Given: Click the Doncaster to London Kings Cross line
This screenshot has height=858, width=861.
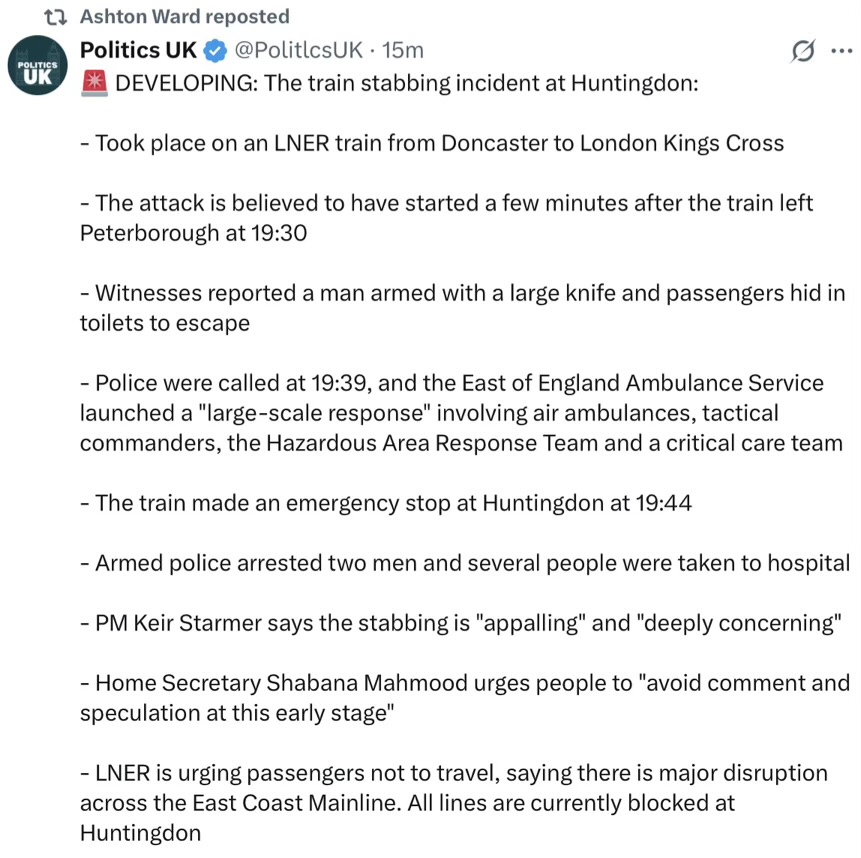Looking at the screenshot, I should [x=432, y=143].
